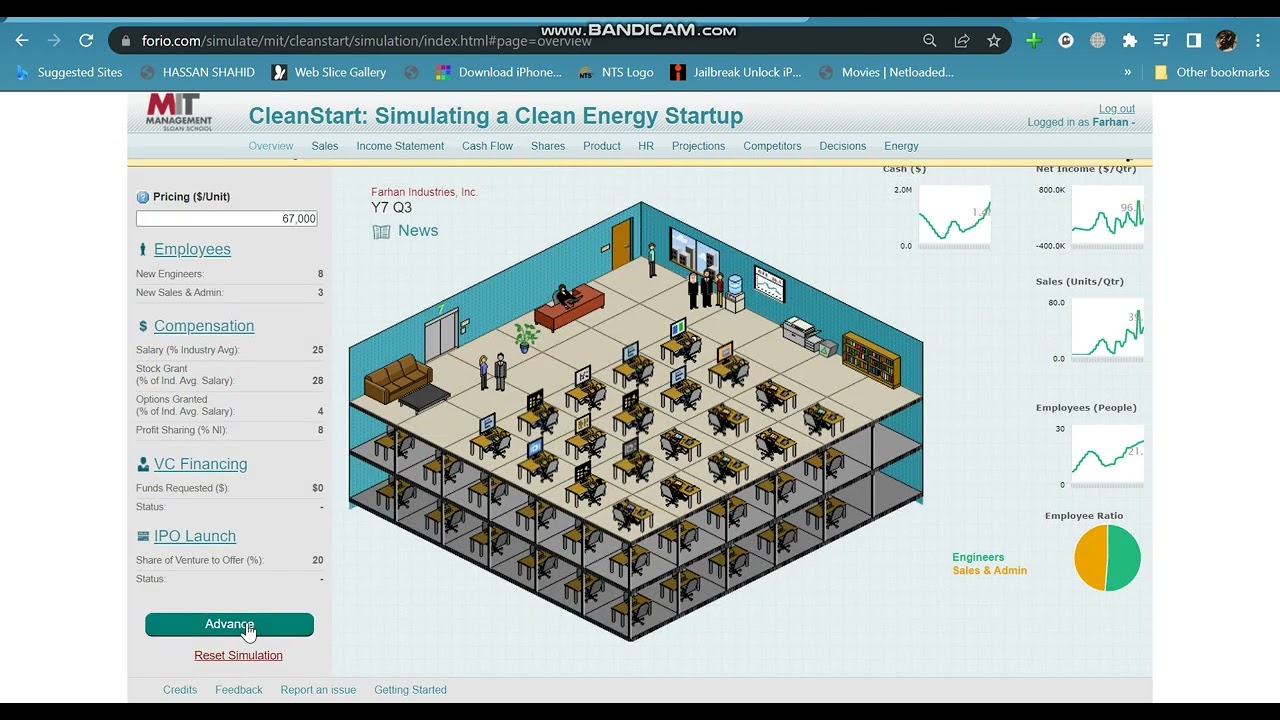
Task: Switch to the Sales tab
Action: [325, 146]
